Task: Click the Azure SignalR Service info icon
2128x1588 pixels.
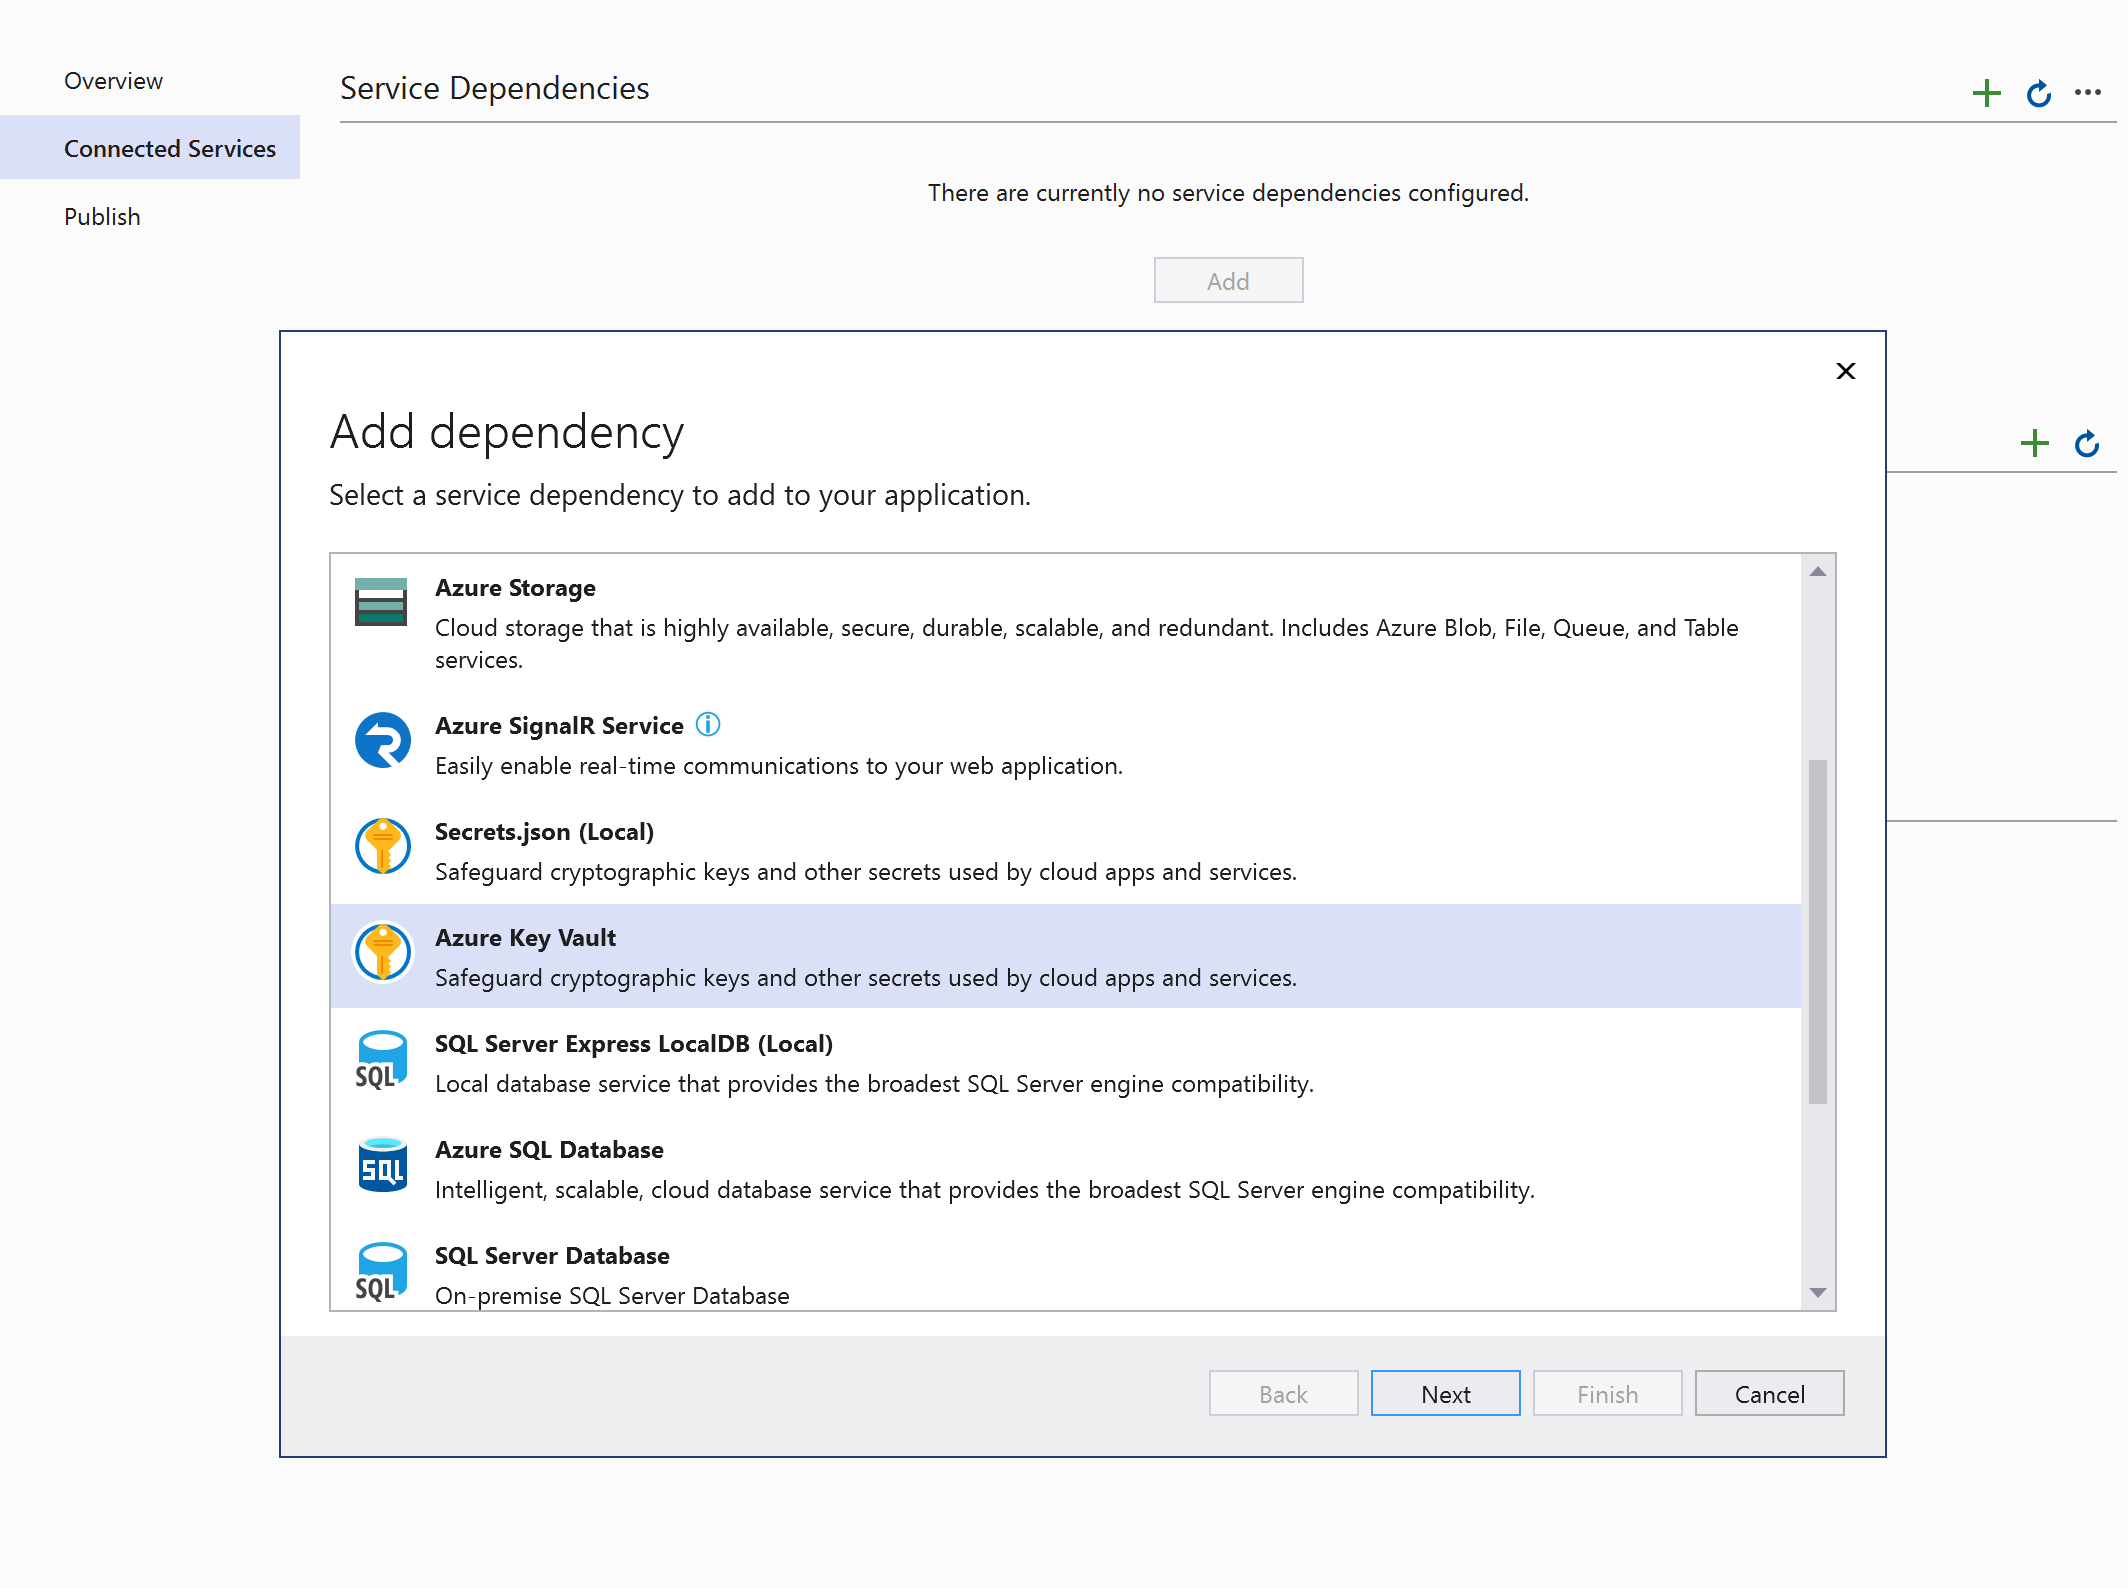Action: click(709, 724)
